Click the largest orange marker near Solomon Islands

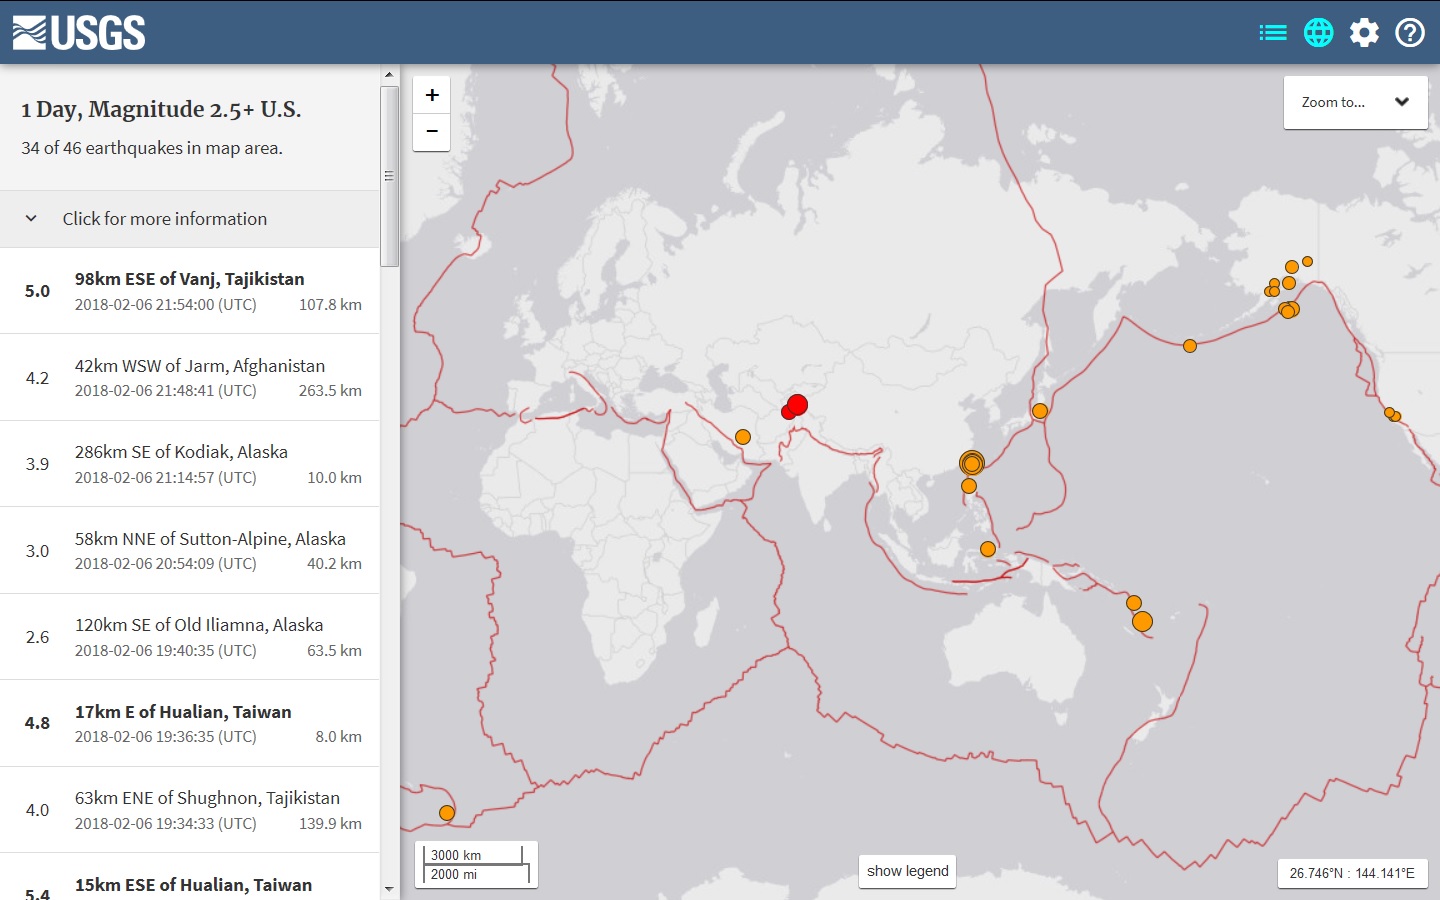[1143, 622]
